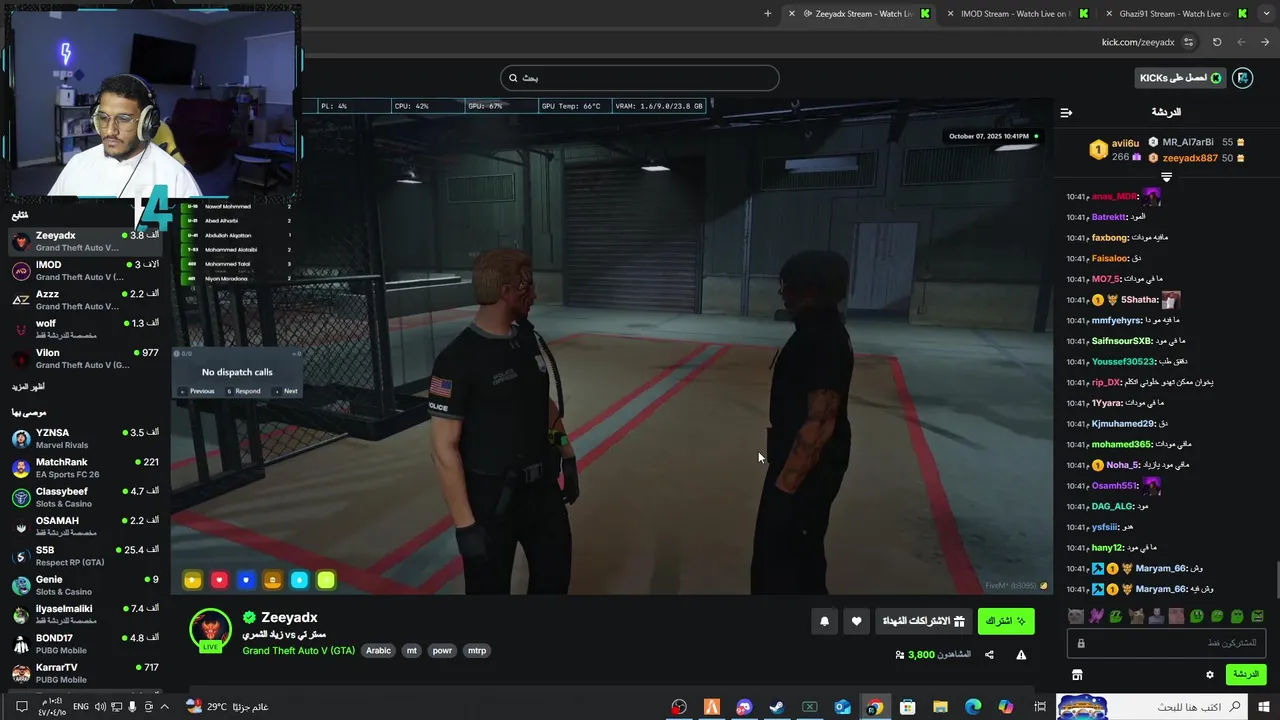Open the share stream icon

[x=989, y=655]
